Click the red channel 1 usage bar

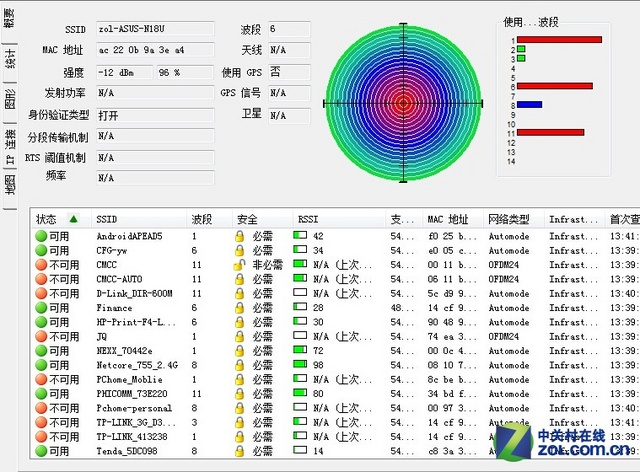click(x=559, y=39)
